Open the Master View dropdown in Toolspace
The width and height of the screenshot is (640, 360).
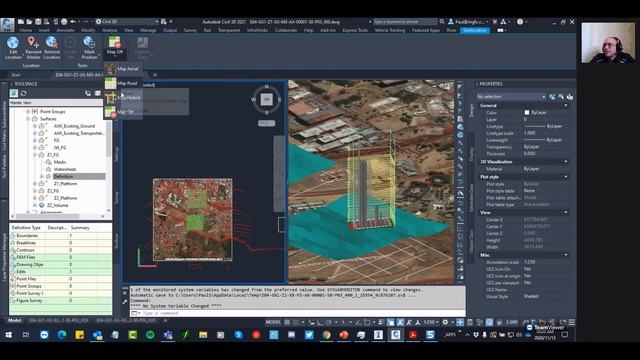[x=56, y=103]
